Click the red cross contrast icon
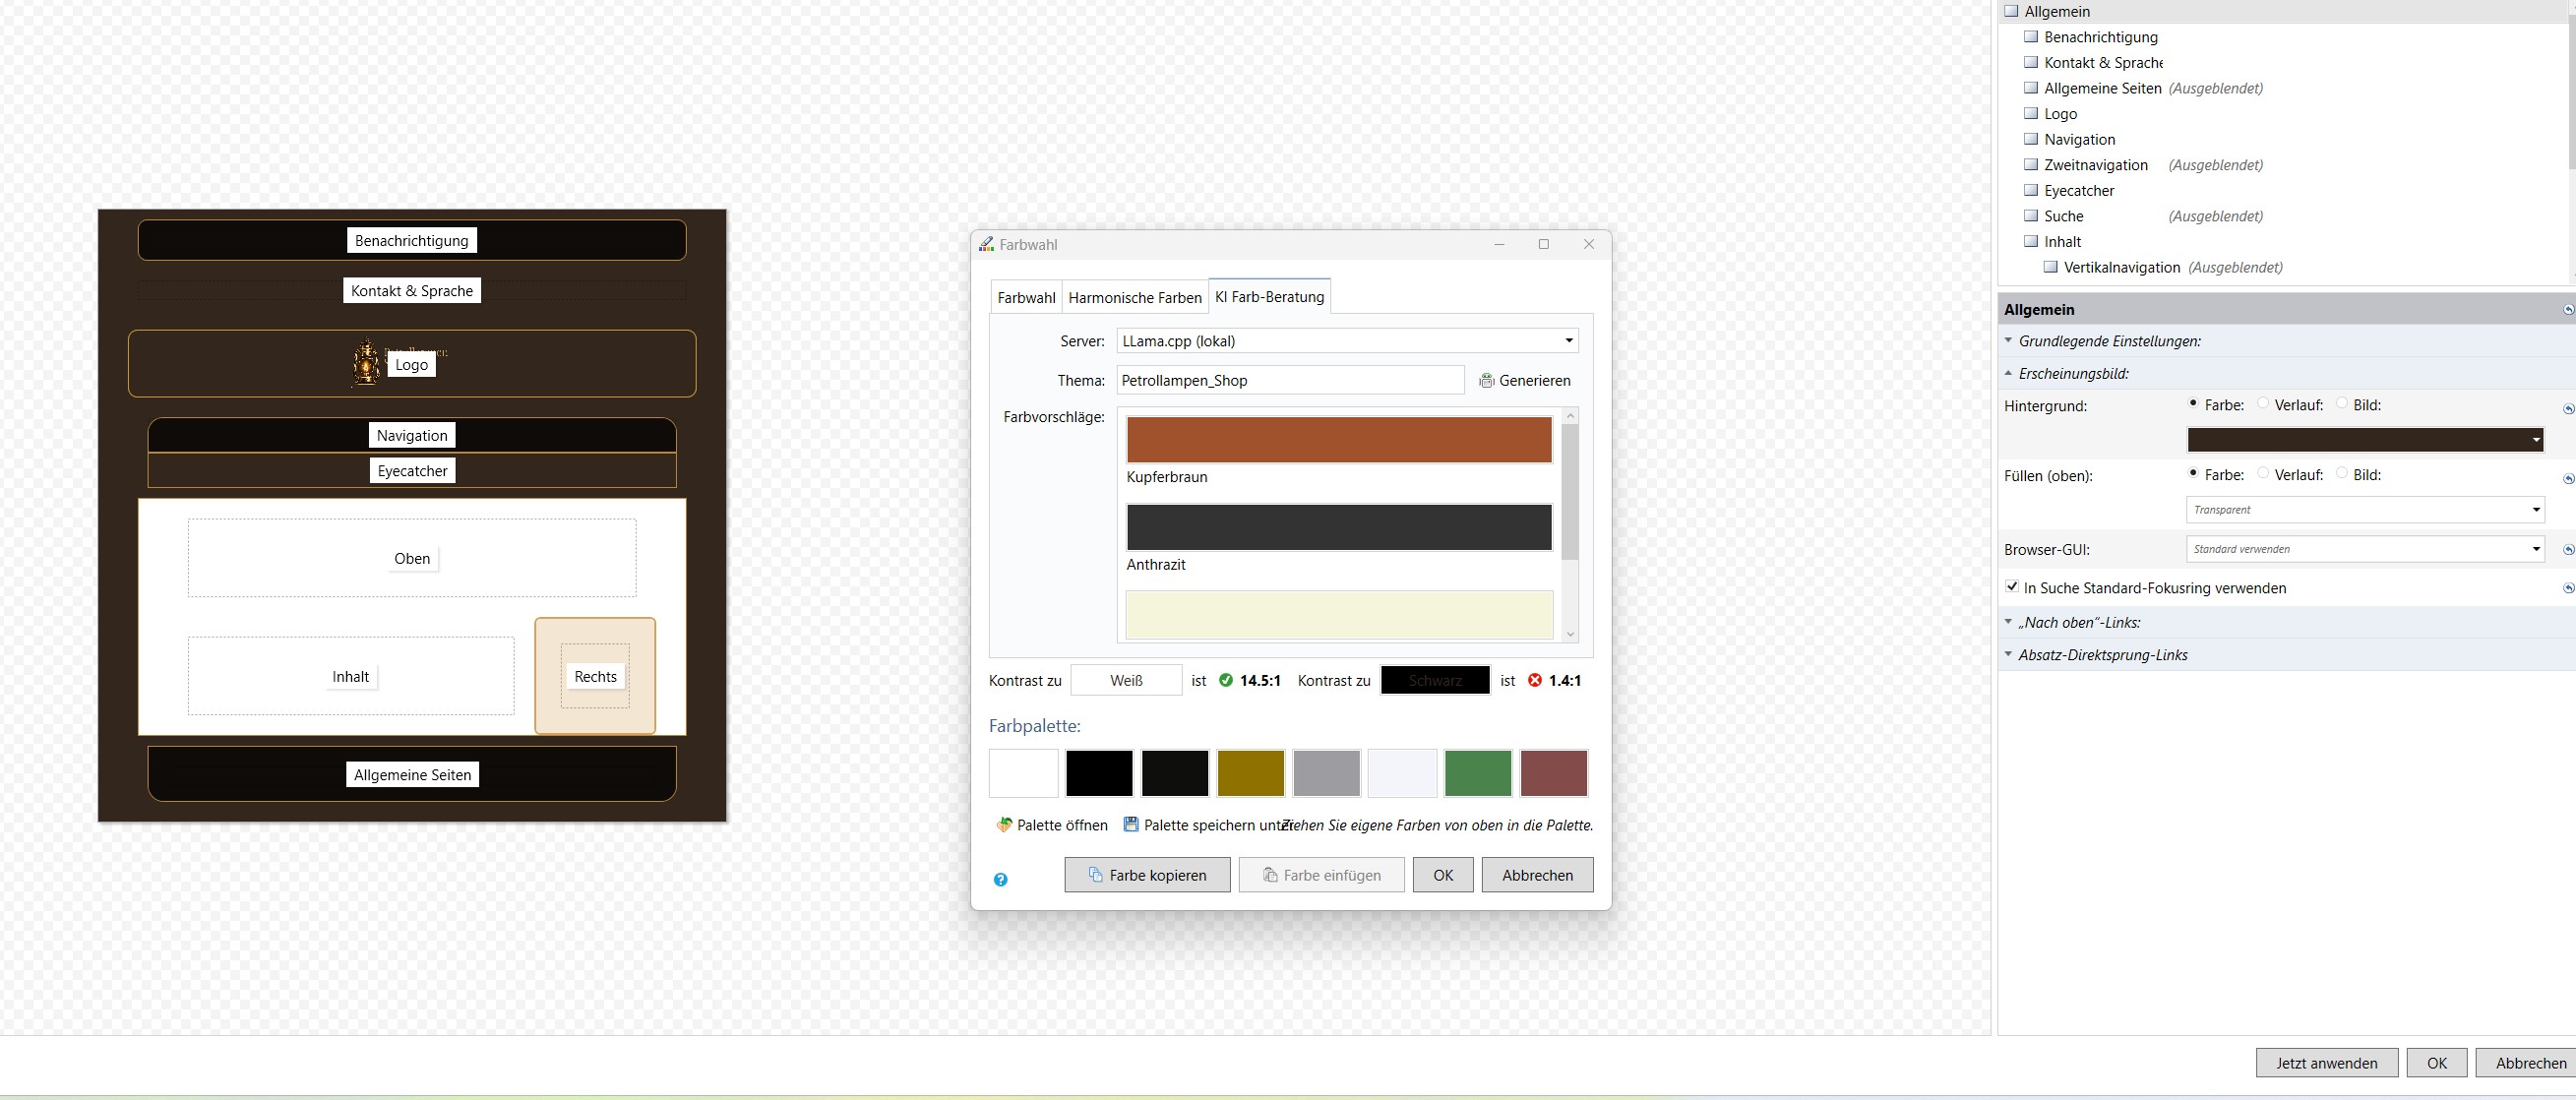2576x1100 pixels. pos(1535,680)
